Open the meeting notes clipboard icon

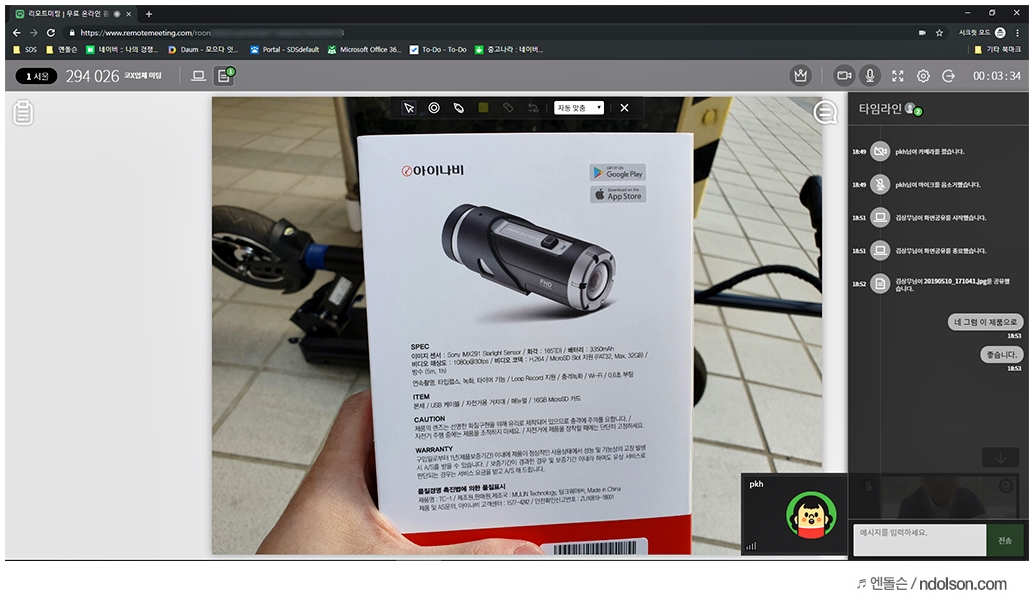[x=23, y=112]
